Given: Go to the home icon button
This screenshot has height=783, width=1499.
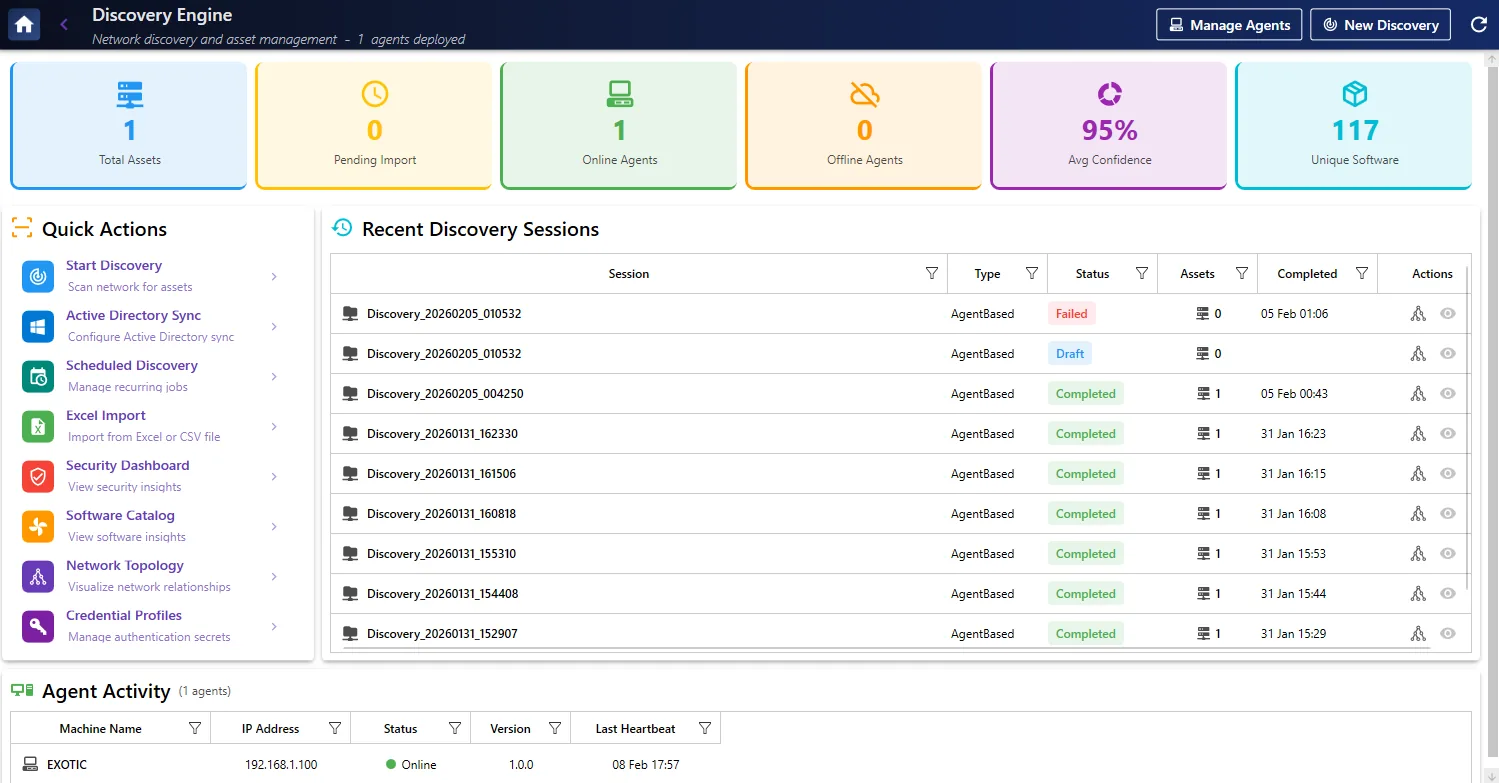Looking at the screenshot, I should pos(24,24).
